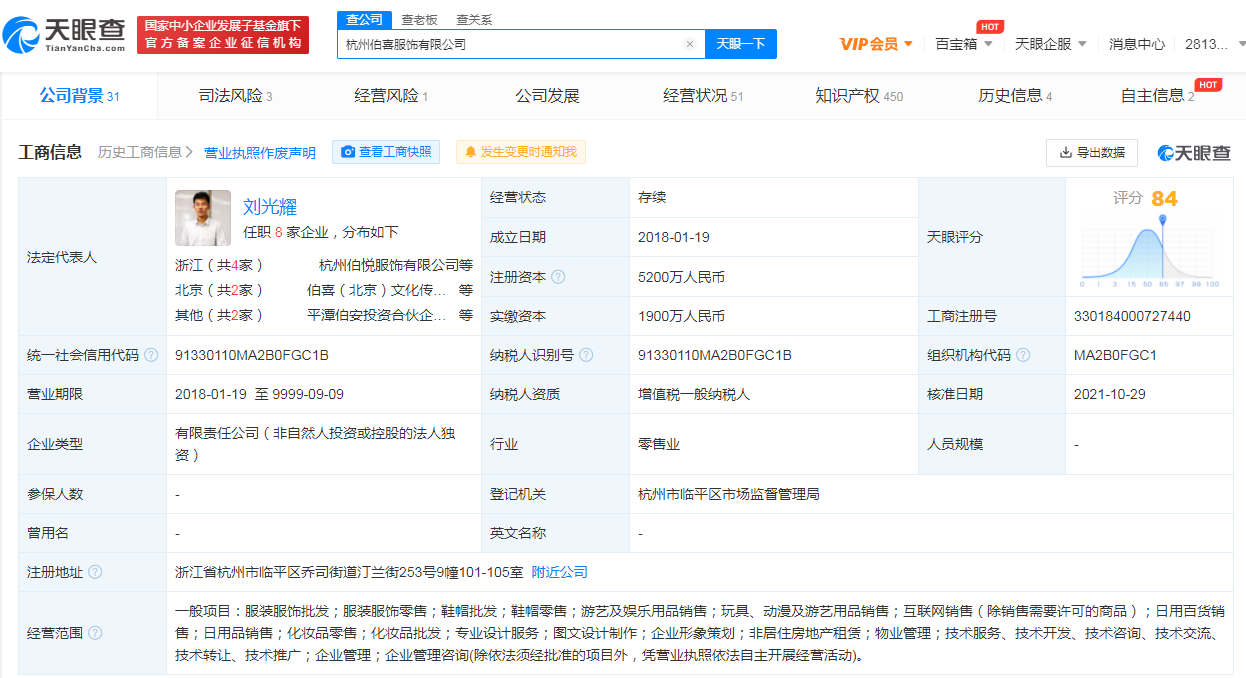Image resolution: width=1246 pixels, height=678 pixels.
Task: Click help icon beside 纳税人识别号
Action: (586, 355)
